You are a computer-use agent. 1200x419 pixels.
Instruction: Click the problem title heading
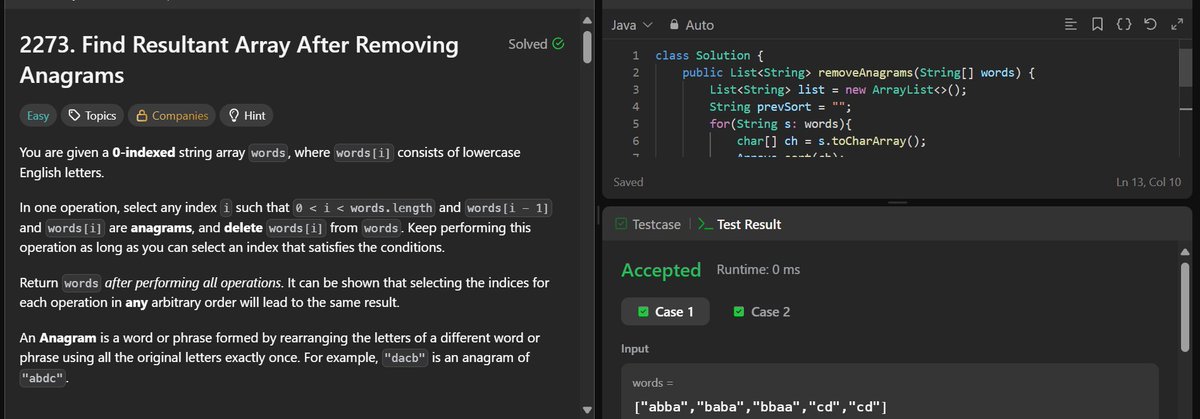tap(239, 60)
